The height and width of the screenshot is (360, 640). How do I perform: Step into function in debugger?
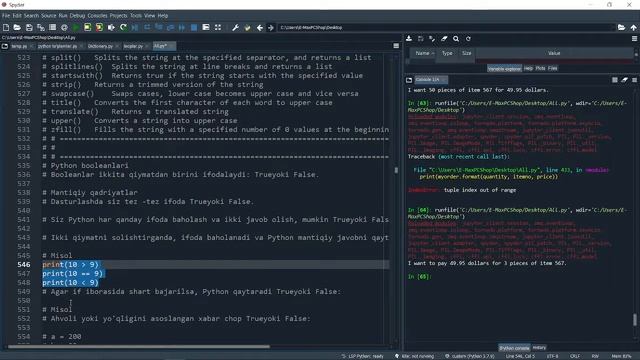[159, 27]
